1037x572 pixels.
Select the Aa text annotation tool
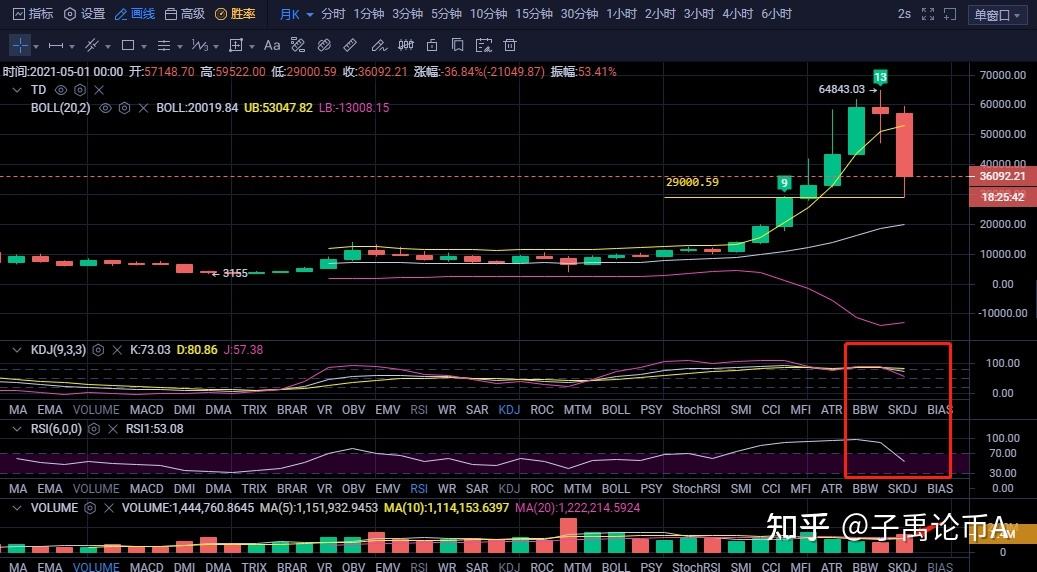pos(272,46)
